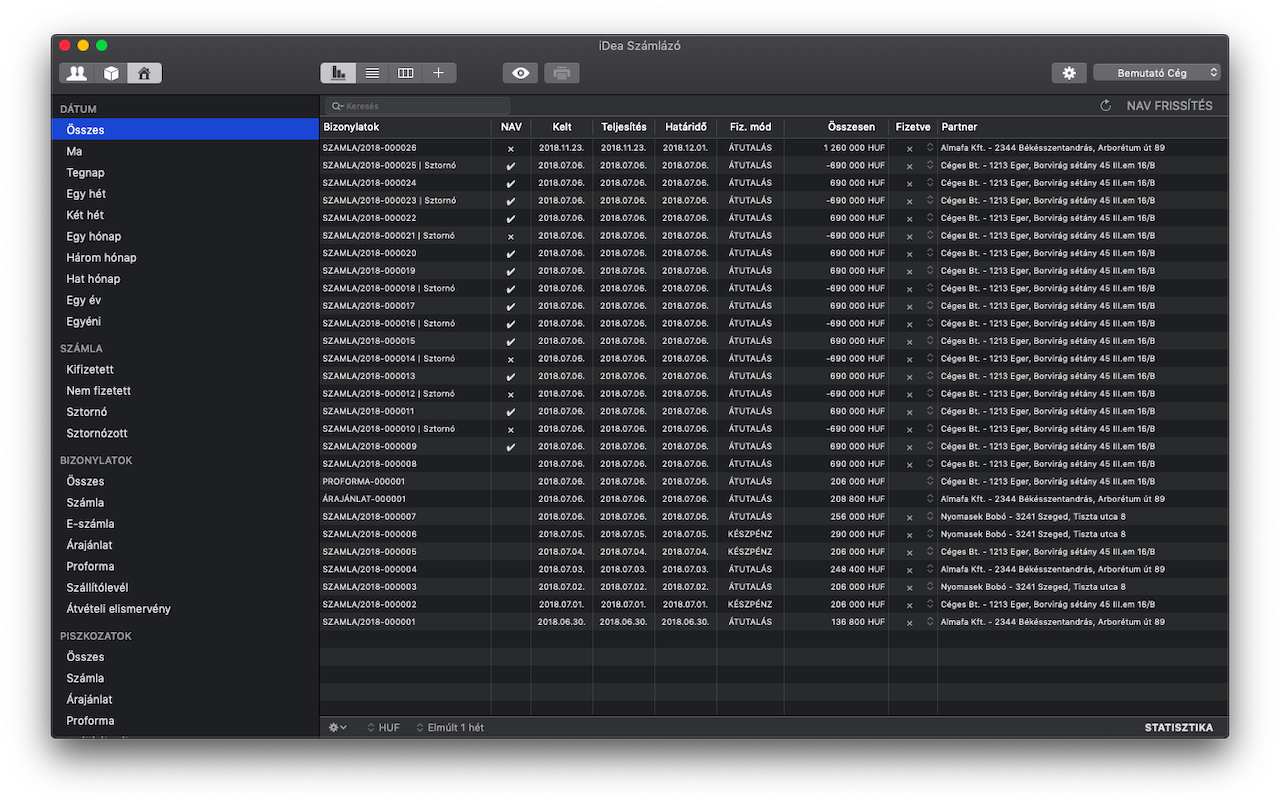Click NAV cross of SZAMLA/2018-000021 Sztornó

(511, 236)
